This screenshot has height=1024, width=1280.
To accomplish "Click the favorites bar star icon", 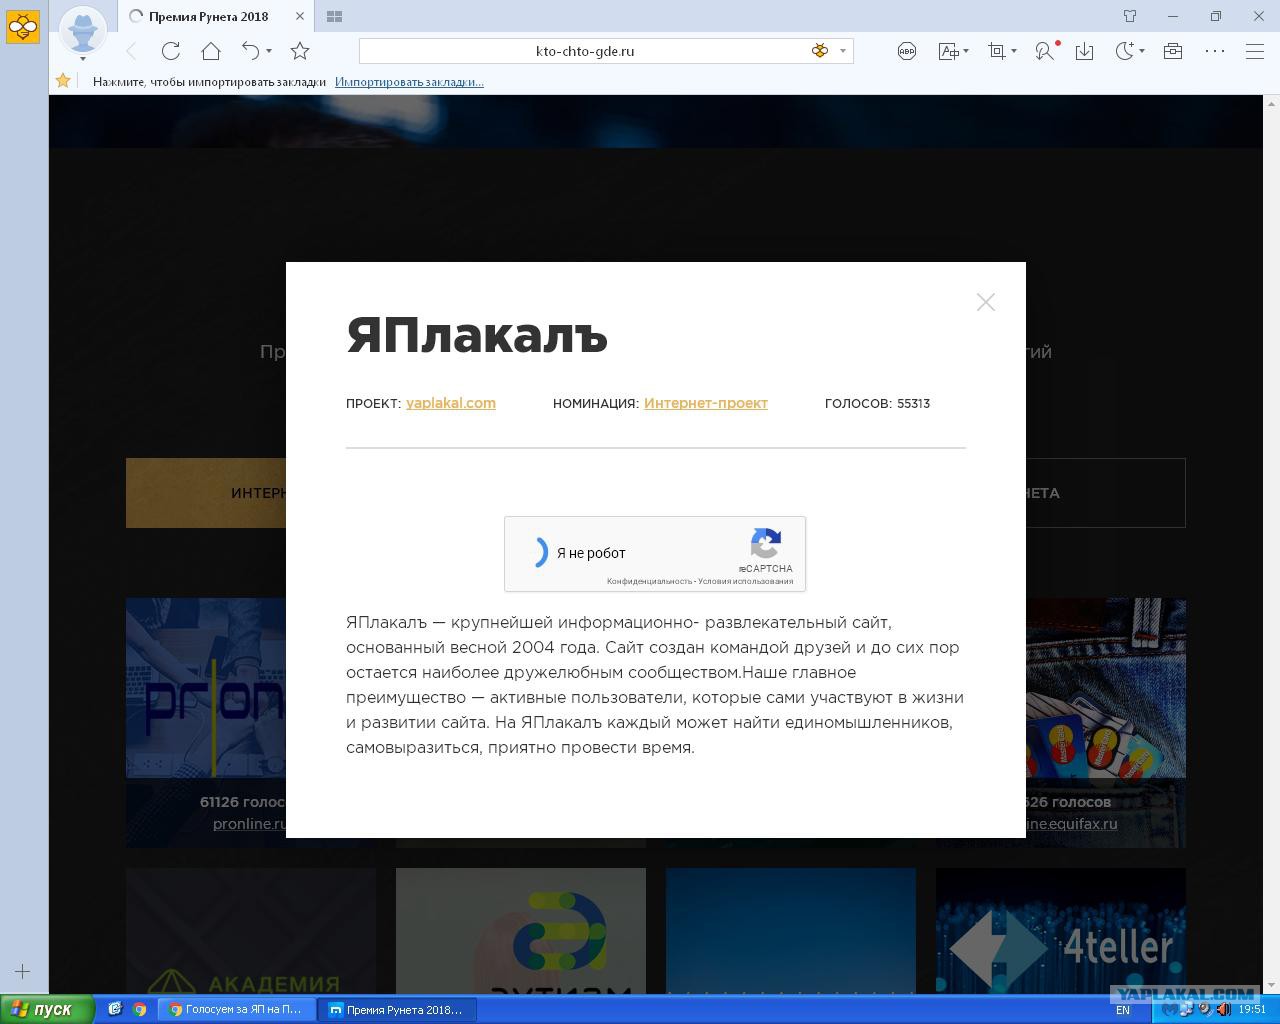I will [63, 81].
